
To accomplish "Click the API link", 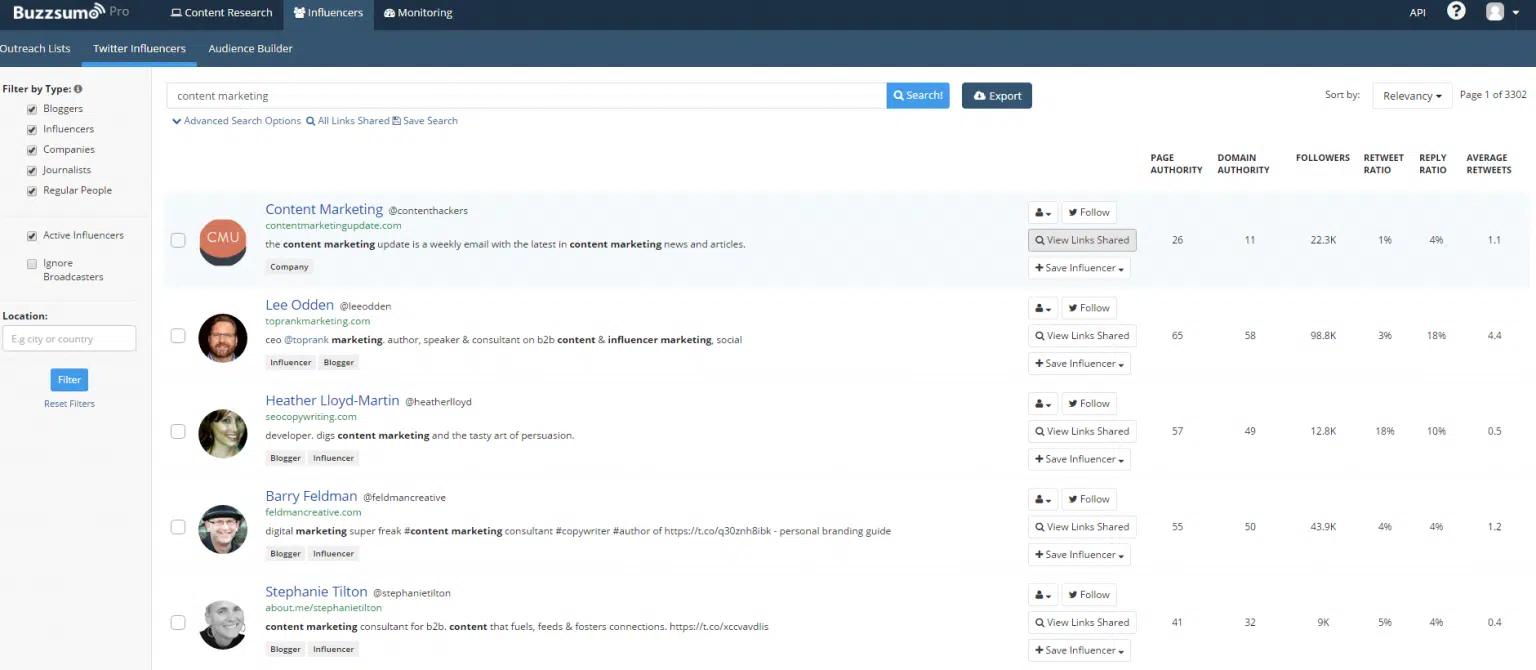I will 1417,13.
